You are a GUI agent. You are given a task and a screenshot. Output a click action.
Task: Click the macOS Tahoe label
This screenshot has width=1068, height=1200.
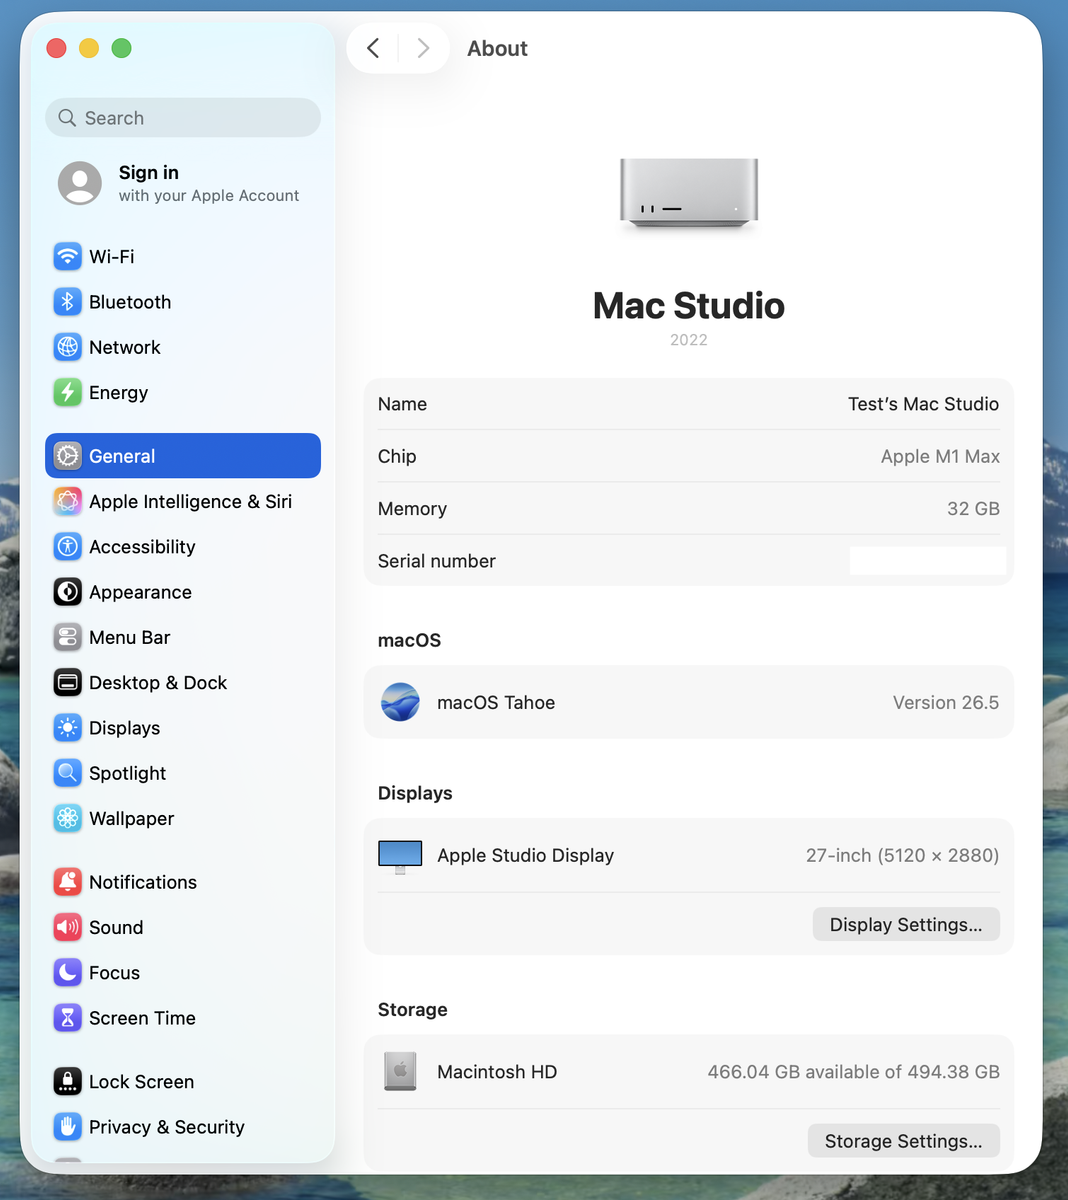click(496, 702)
